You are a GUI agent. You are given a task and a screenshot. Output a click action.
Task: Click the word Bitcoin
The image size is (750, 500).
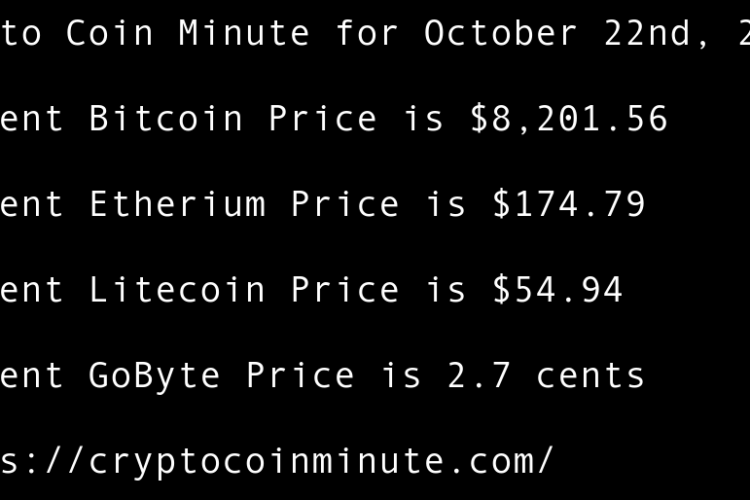pyautogui.click(x=166, y=119)
